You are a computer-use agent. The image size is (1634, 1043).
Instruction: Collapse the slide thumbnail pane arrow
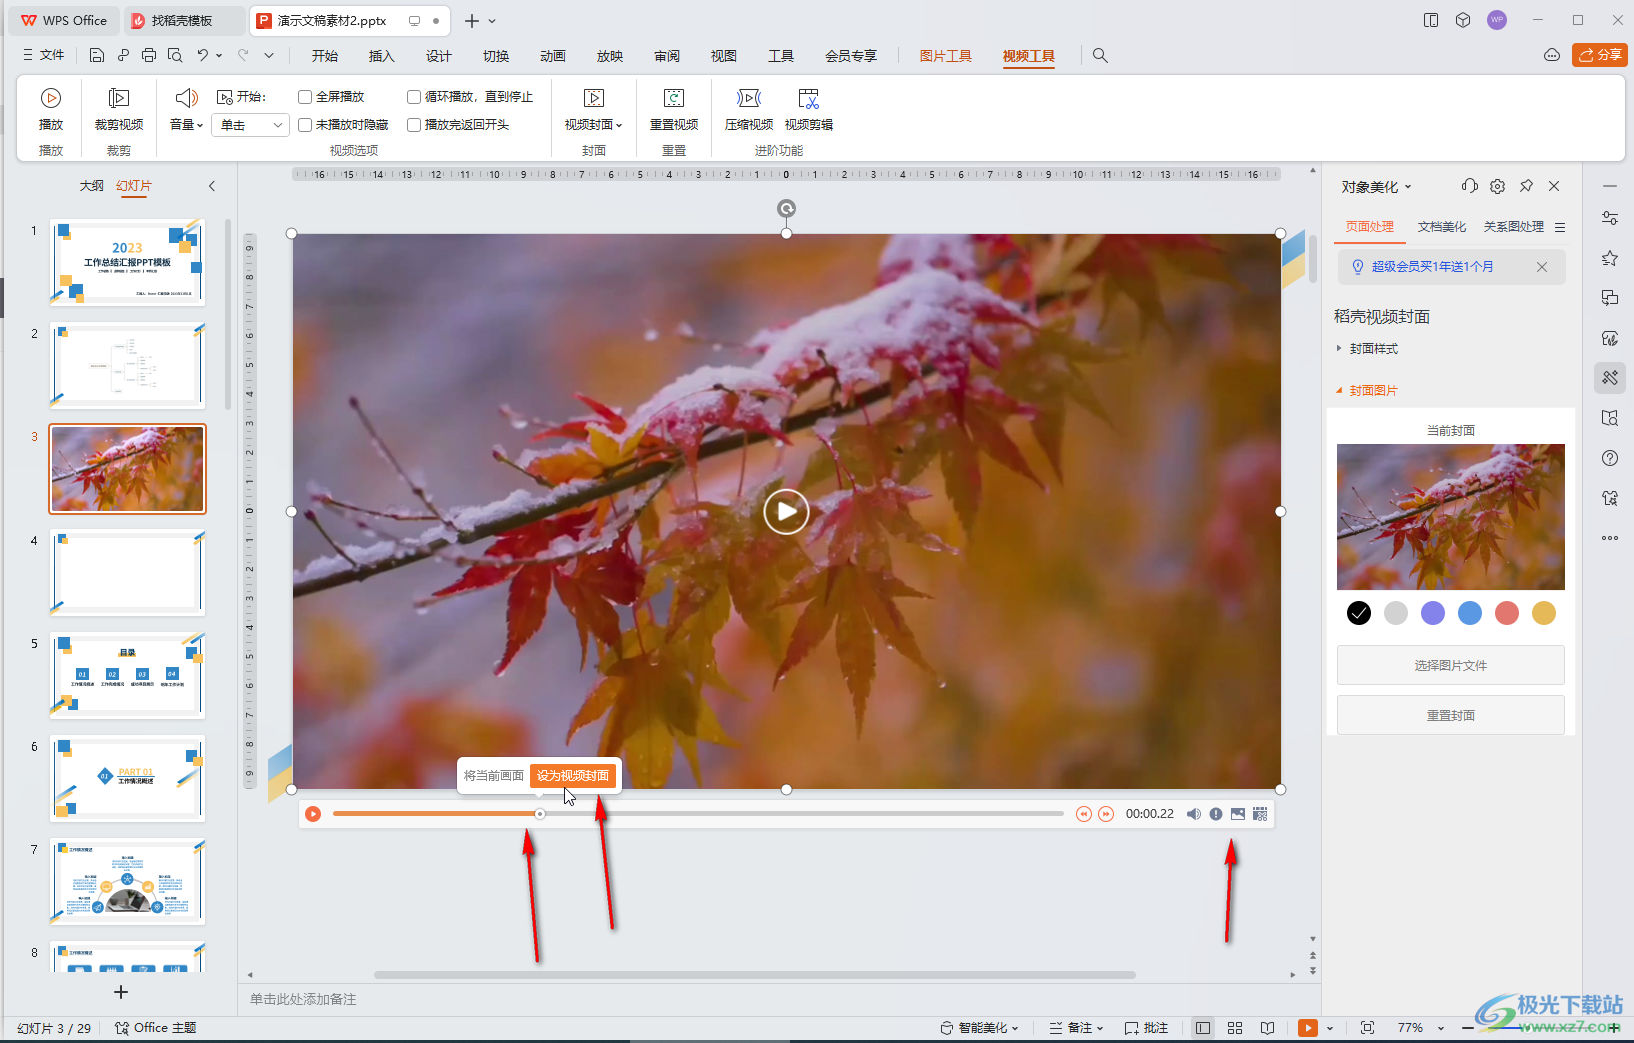tap(212, 186)
